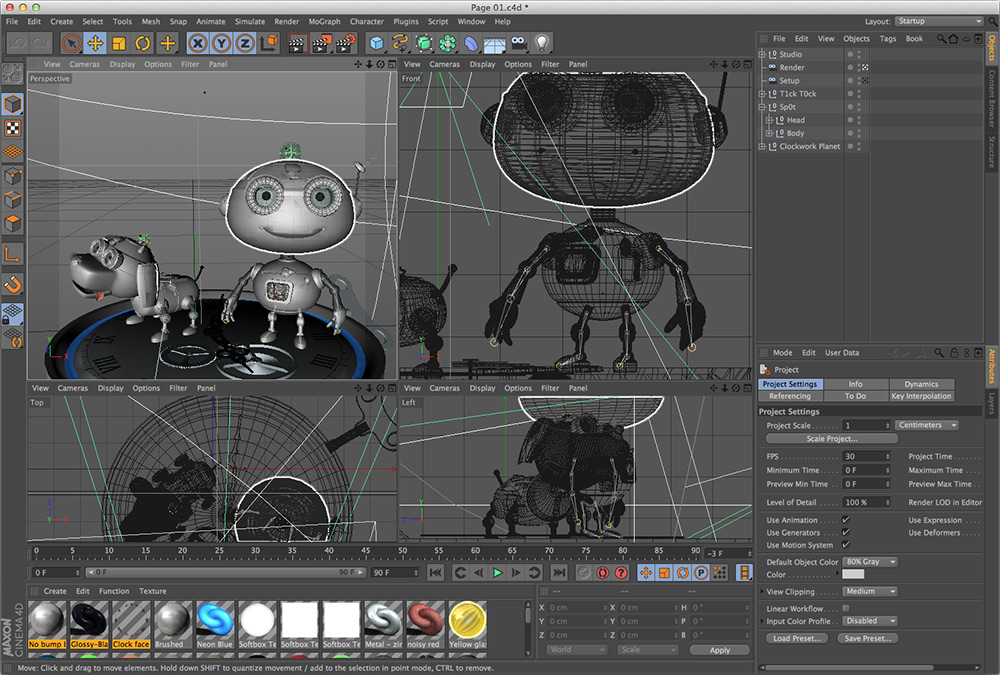
Task: Click the Load Preset... button
Action: tap(797, 638)
